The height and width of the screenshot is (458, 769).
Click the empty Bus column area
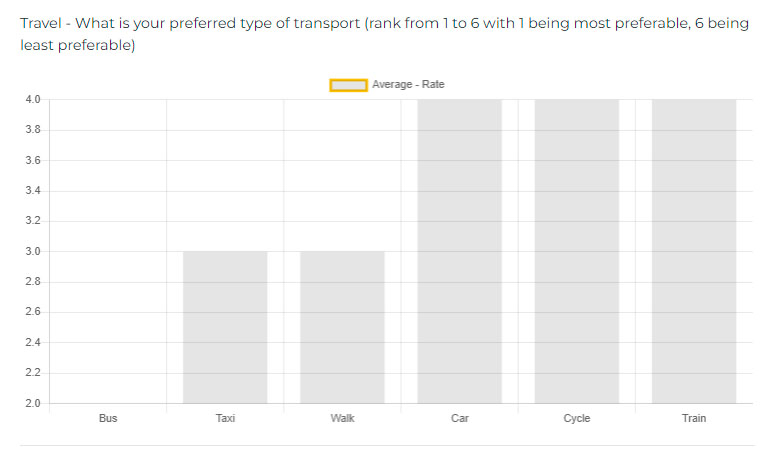point(108,251)
